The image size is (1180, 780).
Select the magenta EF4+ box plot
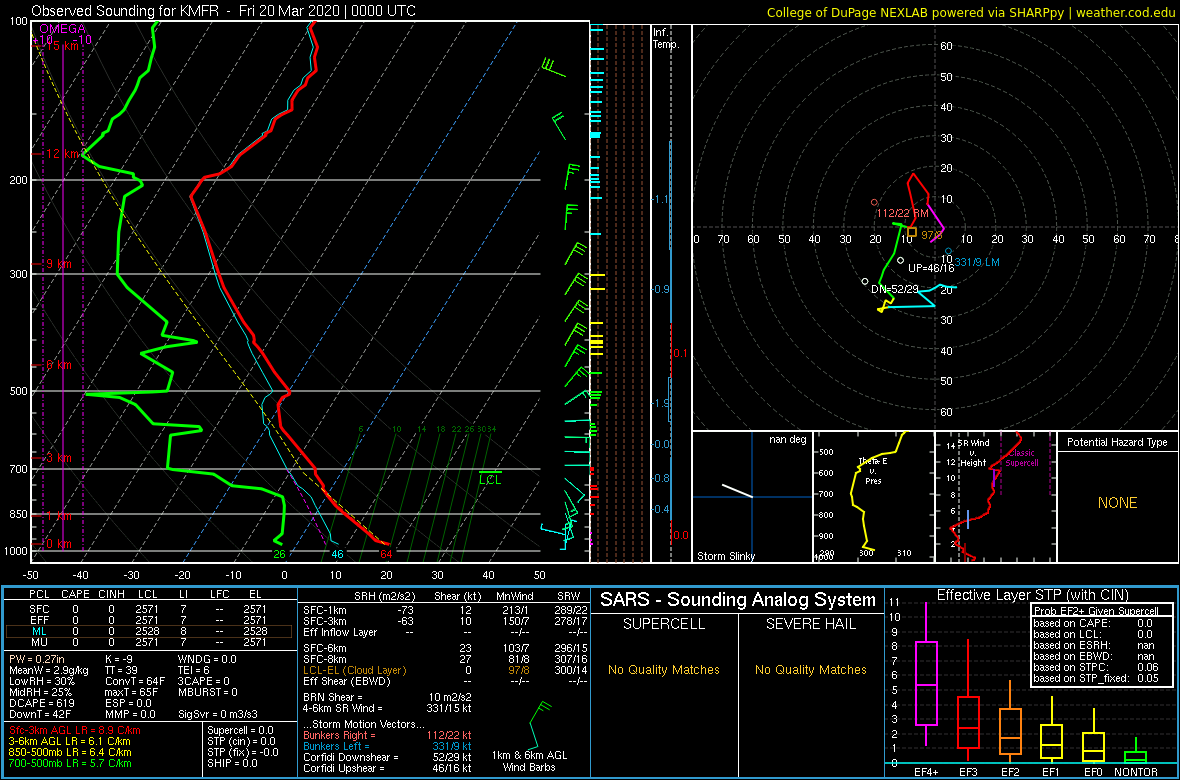pyautogui.click(x=926, y=674)
